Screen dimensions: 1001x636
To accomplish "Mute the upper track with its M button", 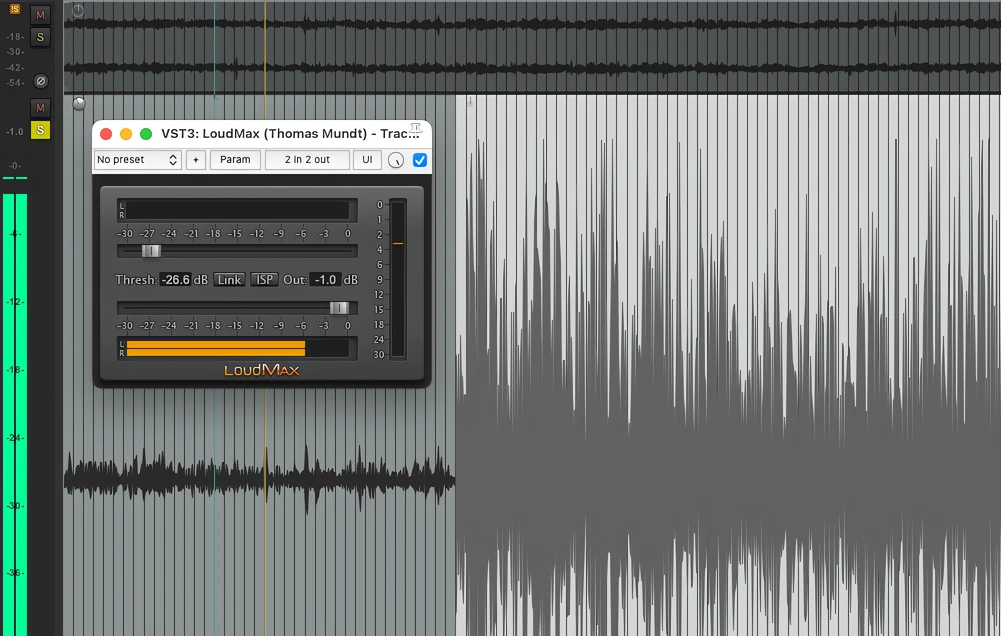I will 40,15.
